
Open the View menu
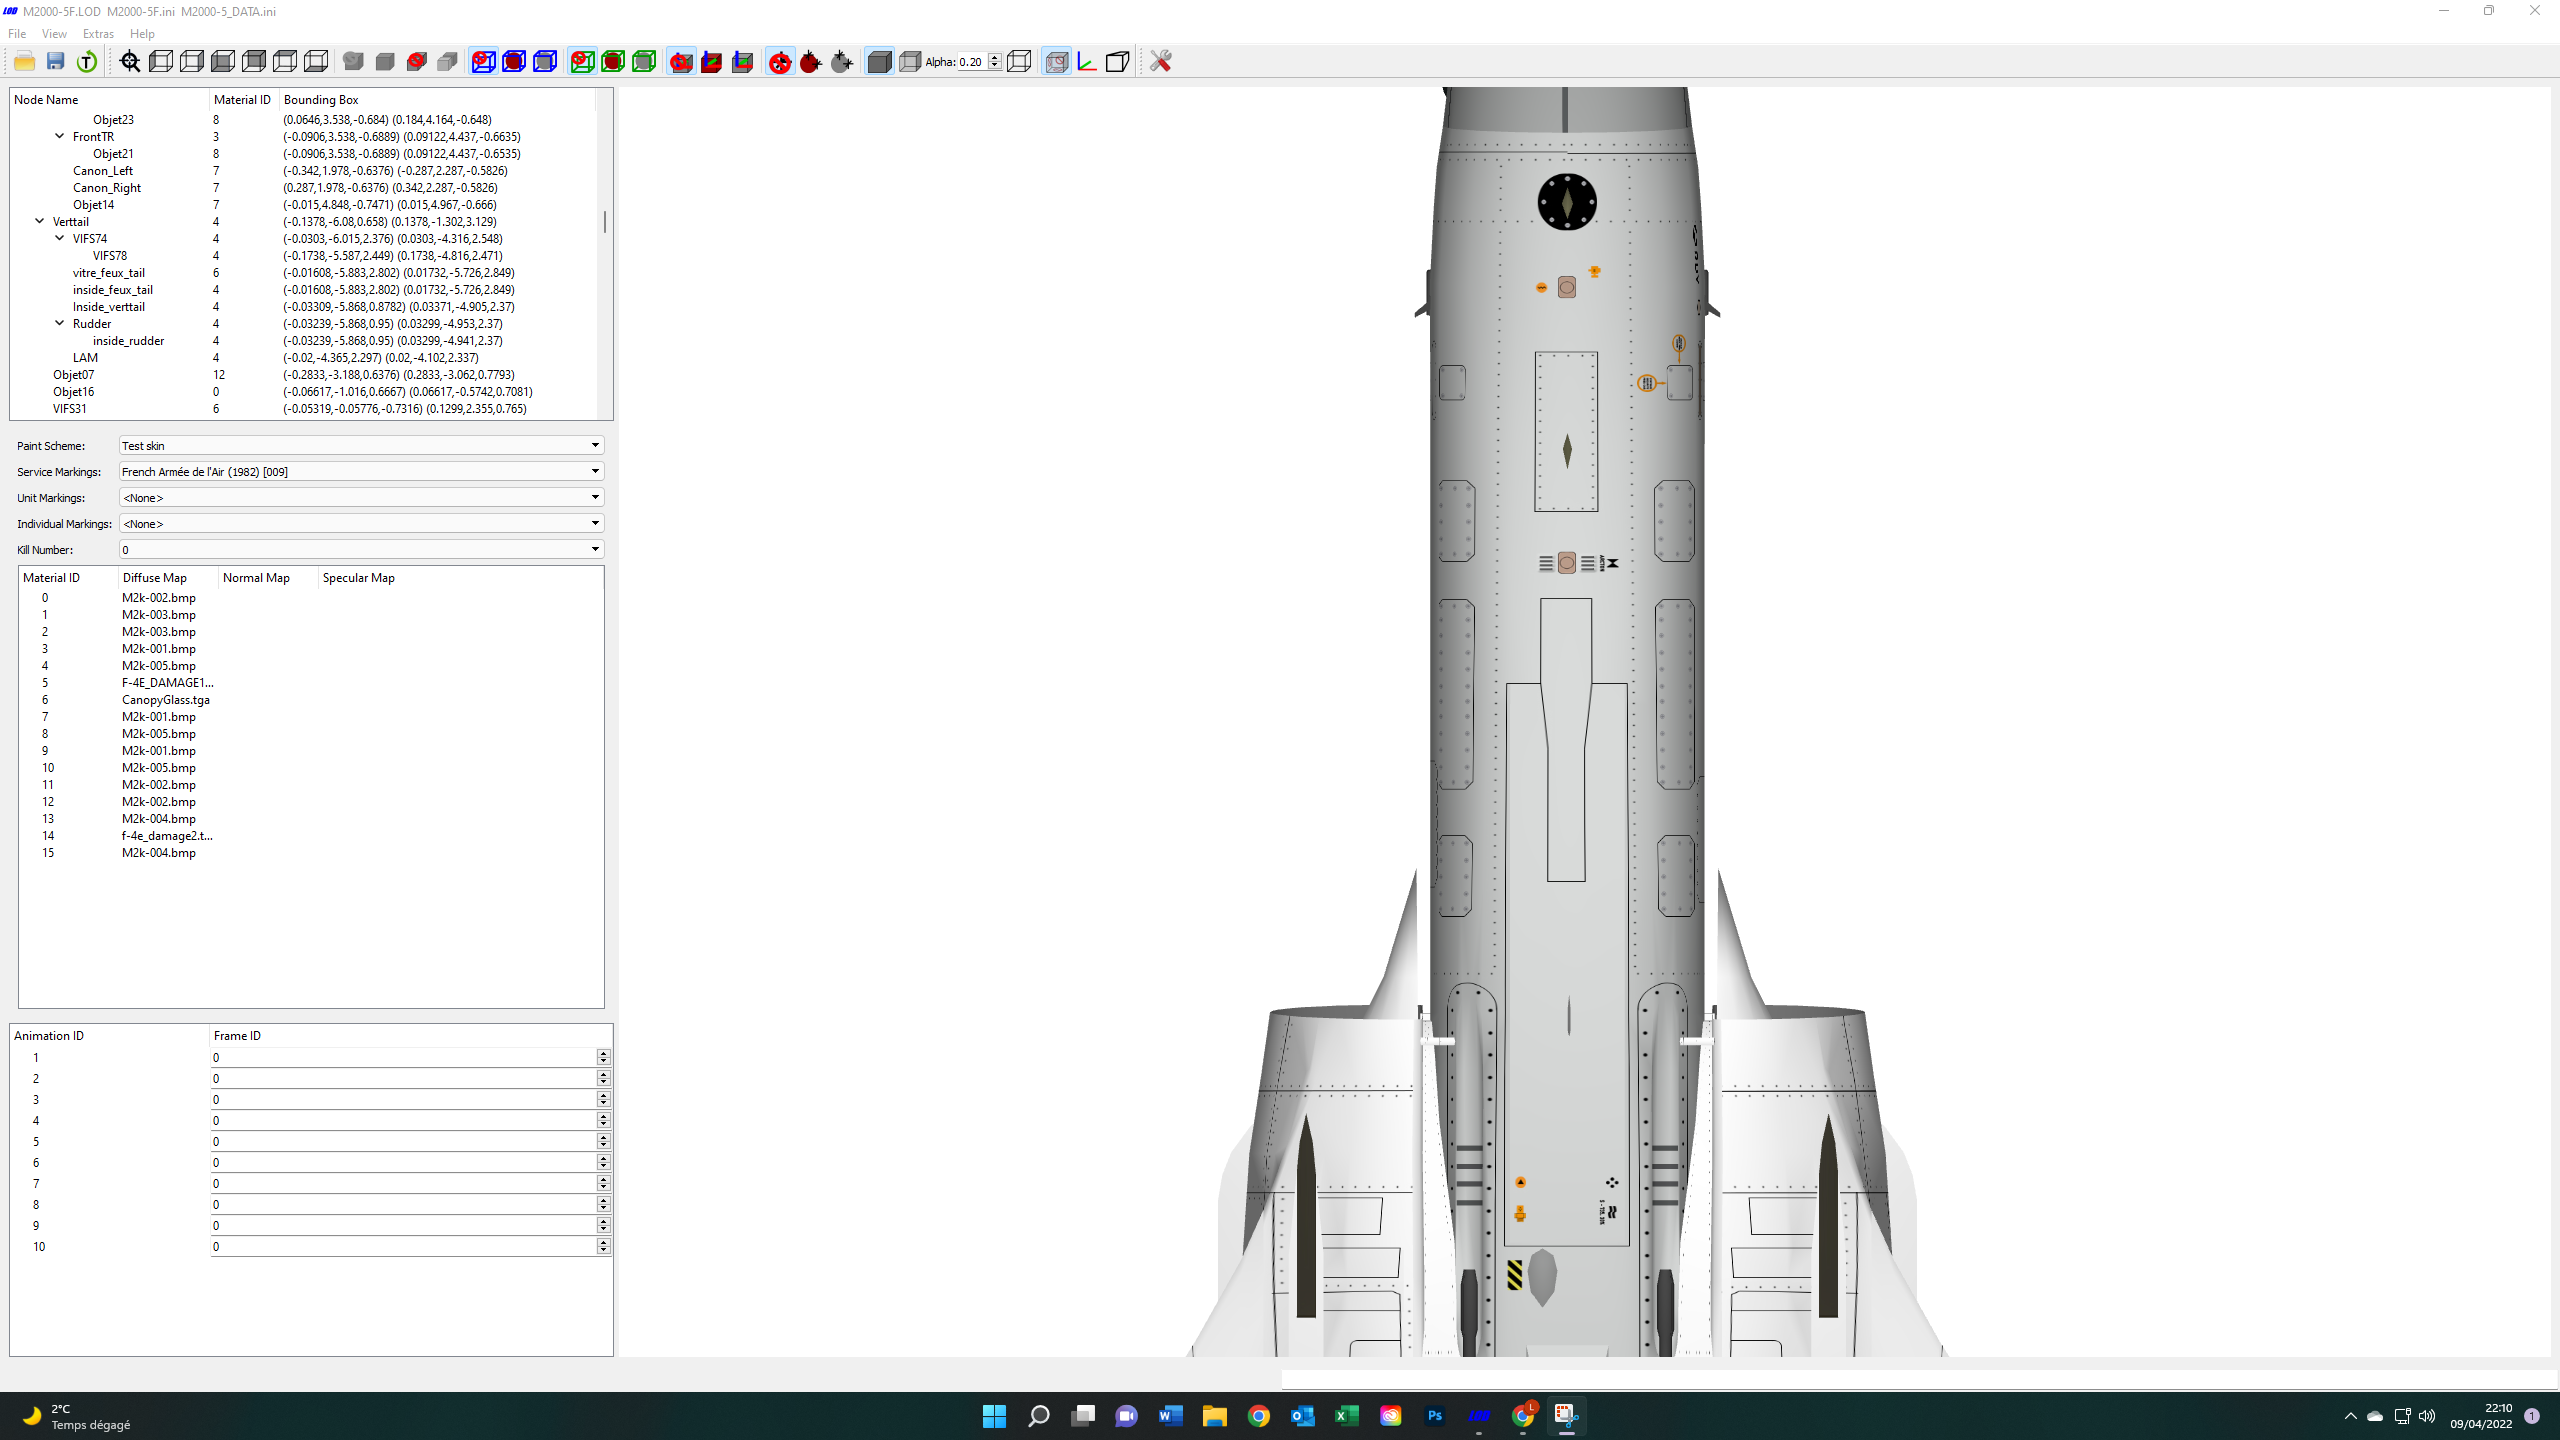[54, 33]
